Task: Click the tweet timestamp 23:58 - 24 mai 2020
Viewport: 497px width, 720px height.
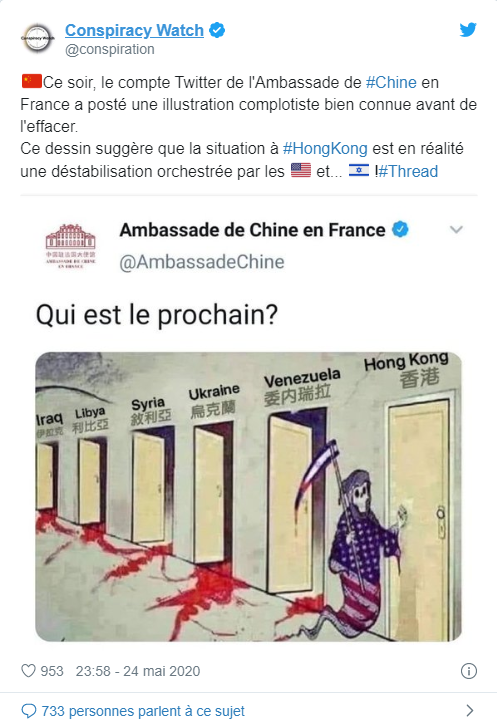Action: pyautogui.click(x=138, y=671)
